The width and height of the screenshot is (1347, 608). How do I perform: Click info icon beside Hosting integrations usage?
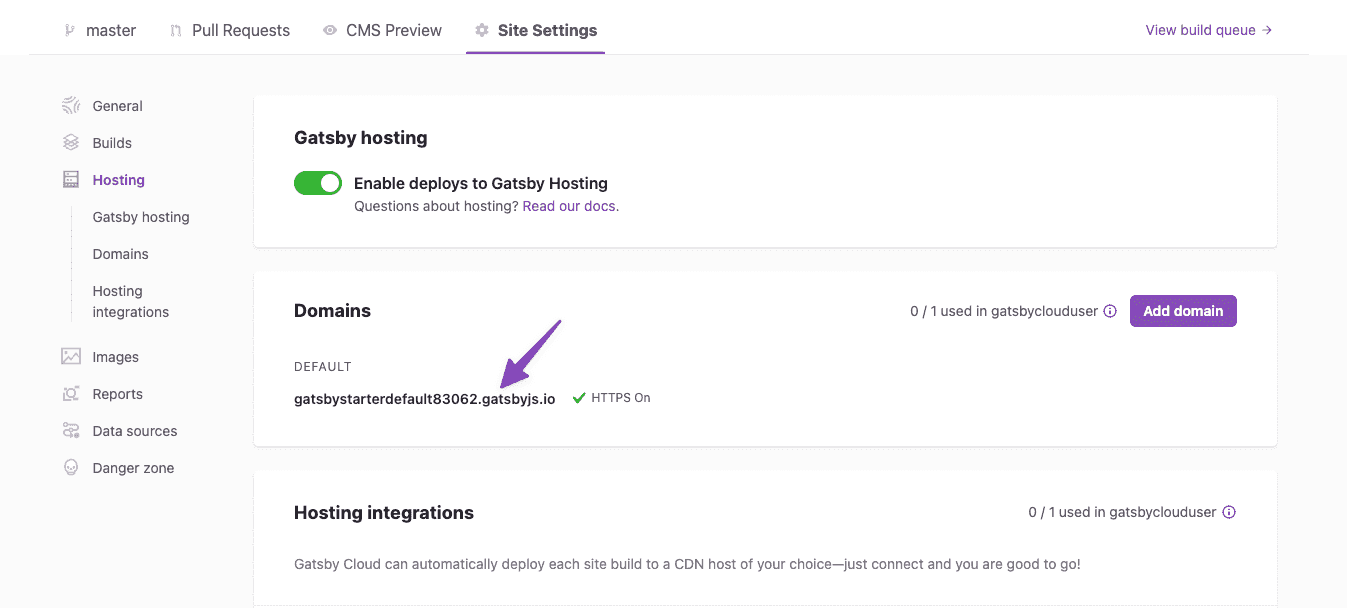coord(1229,512)
